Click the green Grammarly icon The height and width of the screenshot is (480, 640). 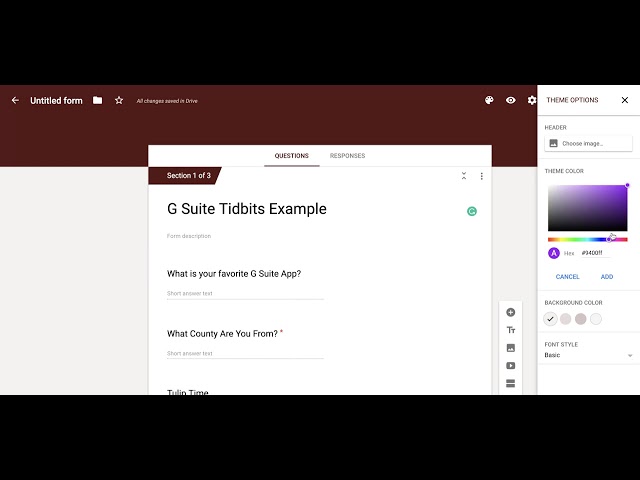(472, 211)
